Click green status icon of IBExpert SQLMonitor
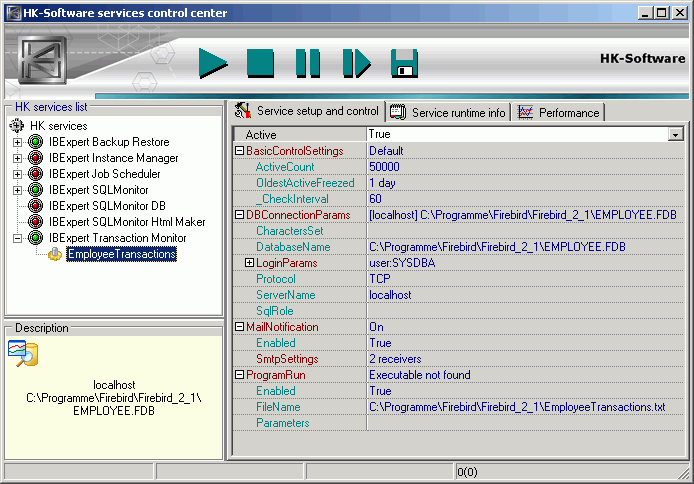The width and height of the screenshot is (694, 484). click(35, 189)
